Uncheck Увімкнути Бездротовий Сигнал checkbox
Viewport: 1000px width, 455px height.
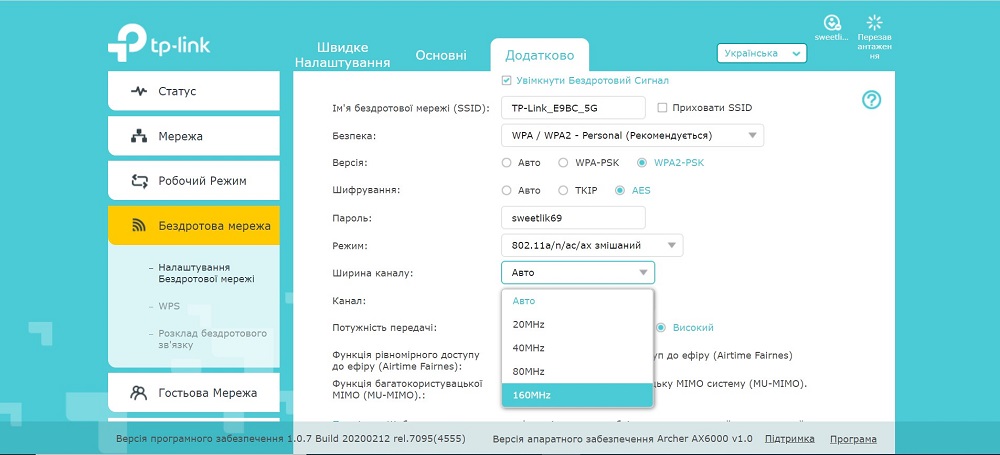click(x=506, y=80)
